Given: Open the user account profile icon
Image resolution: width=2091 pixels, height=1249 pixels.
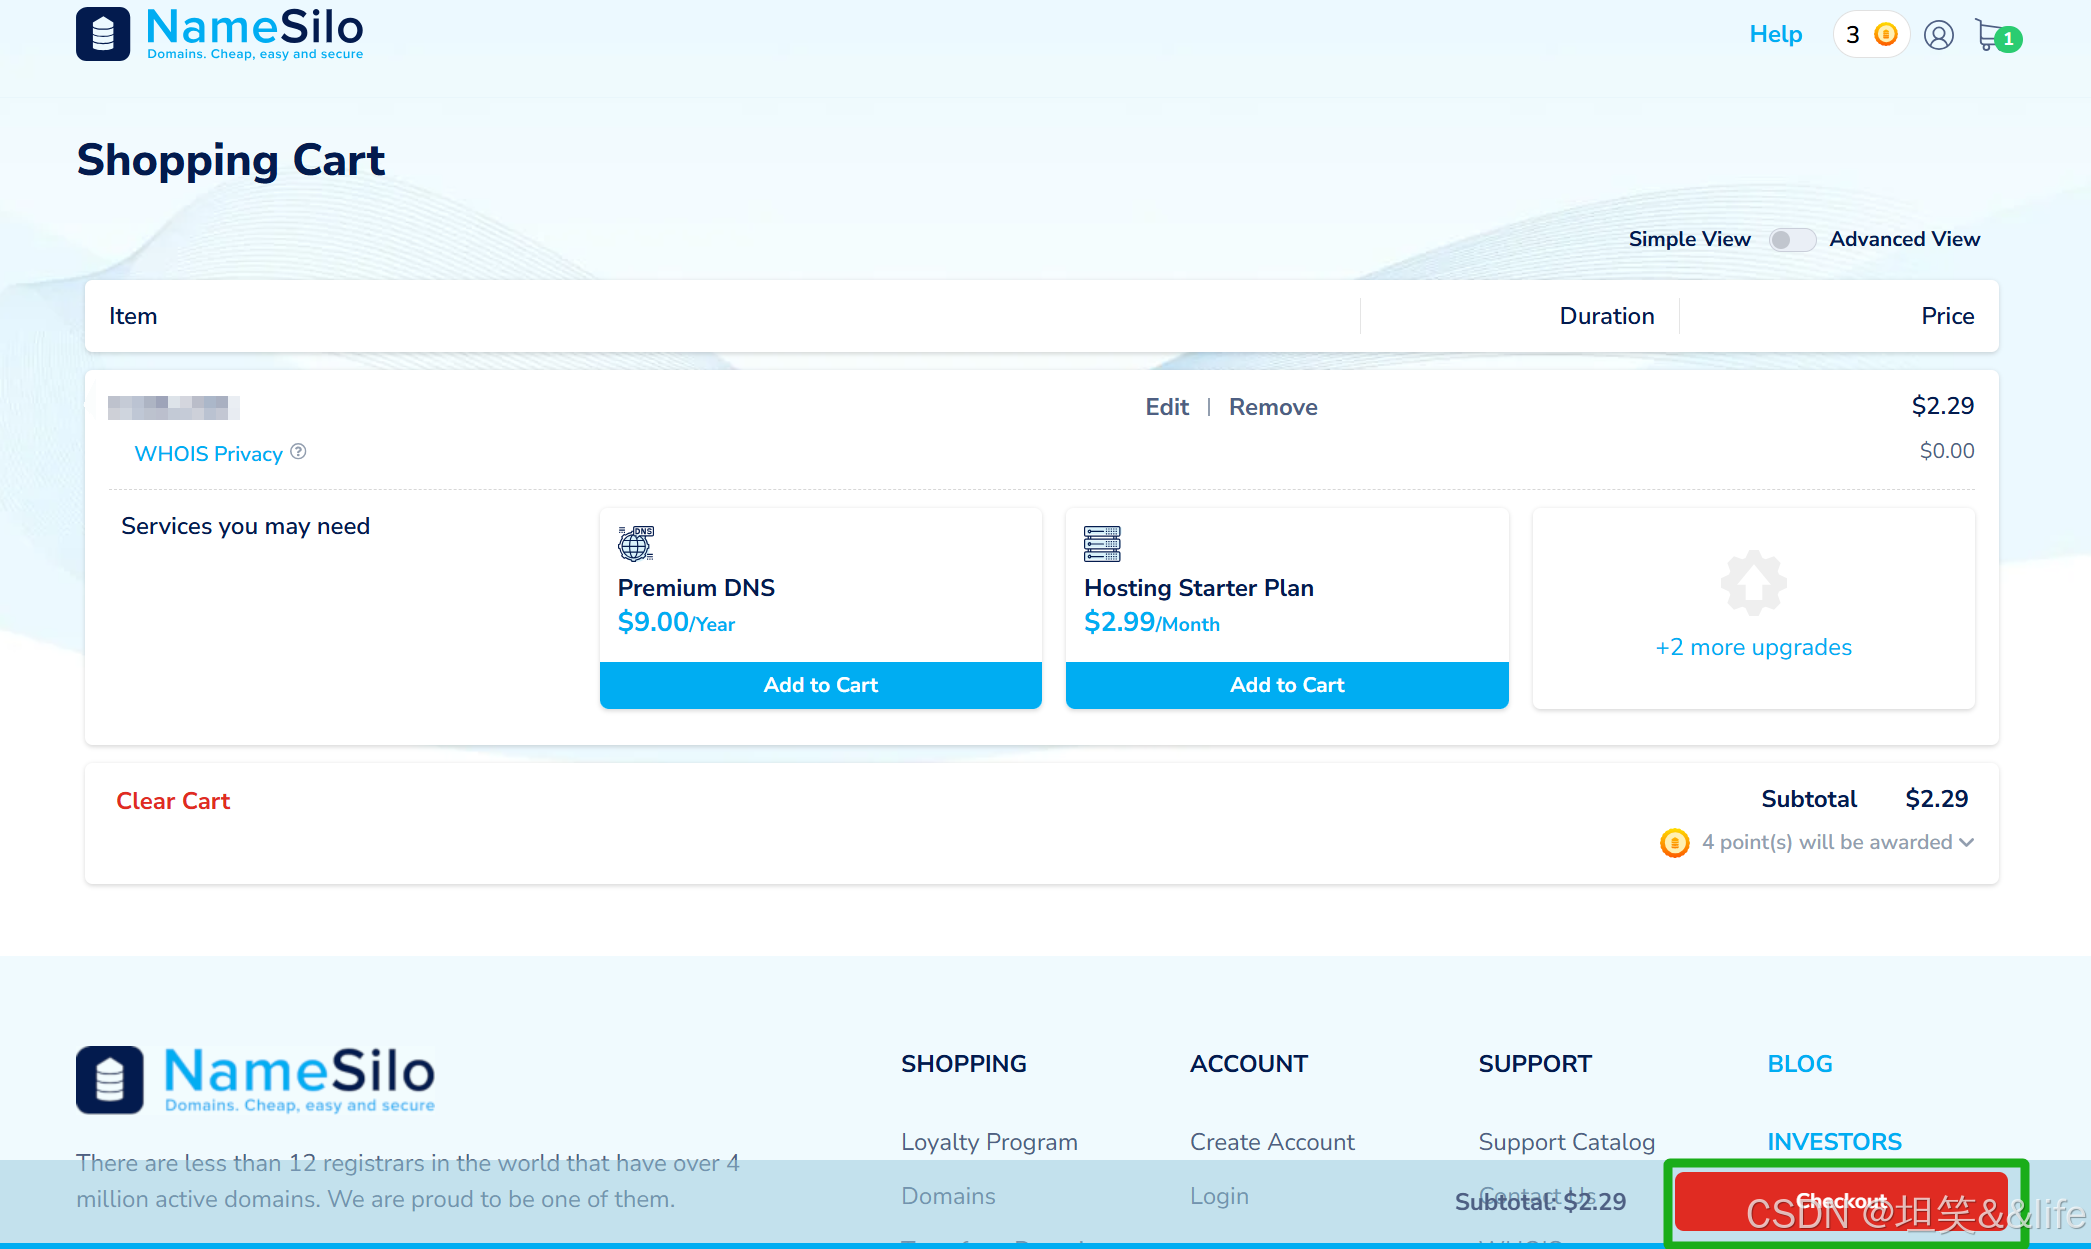Looking at the screenshot, I should click(x=1938, y=36).
